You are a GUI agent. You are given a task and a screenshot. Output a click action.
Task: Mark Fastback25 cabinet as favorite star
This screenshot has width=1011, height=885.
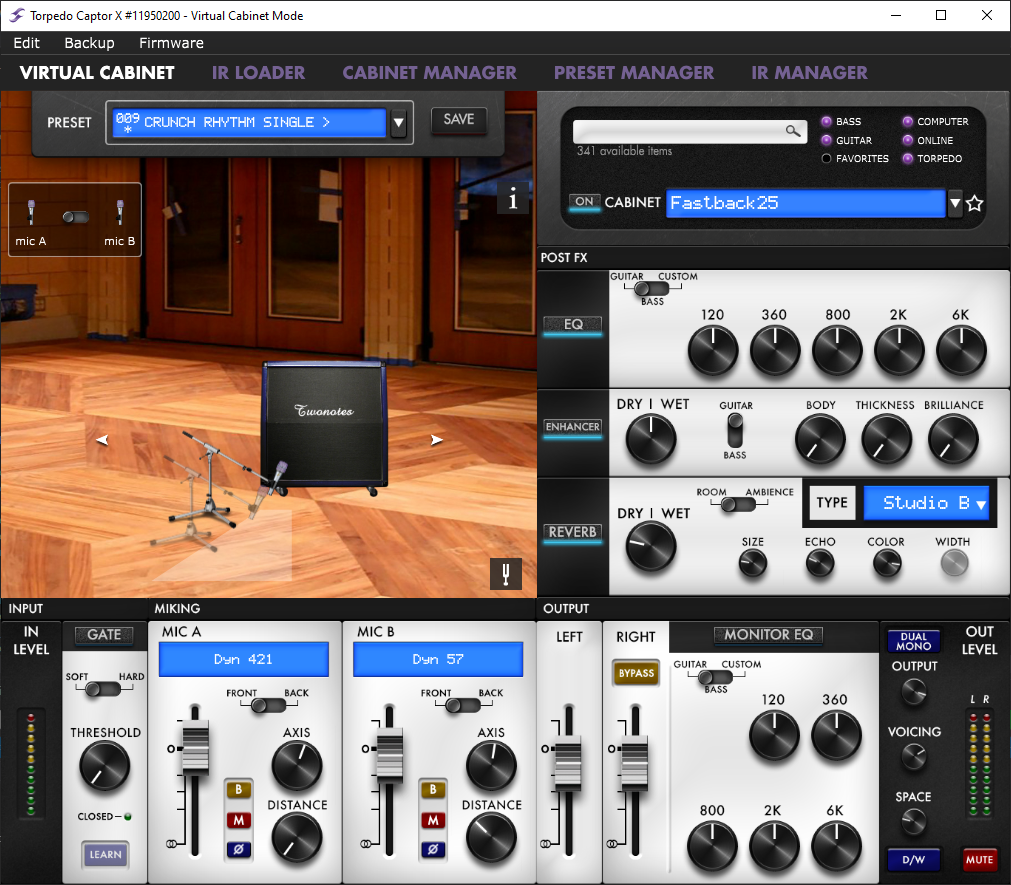[975, 204]
